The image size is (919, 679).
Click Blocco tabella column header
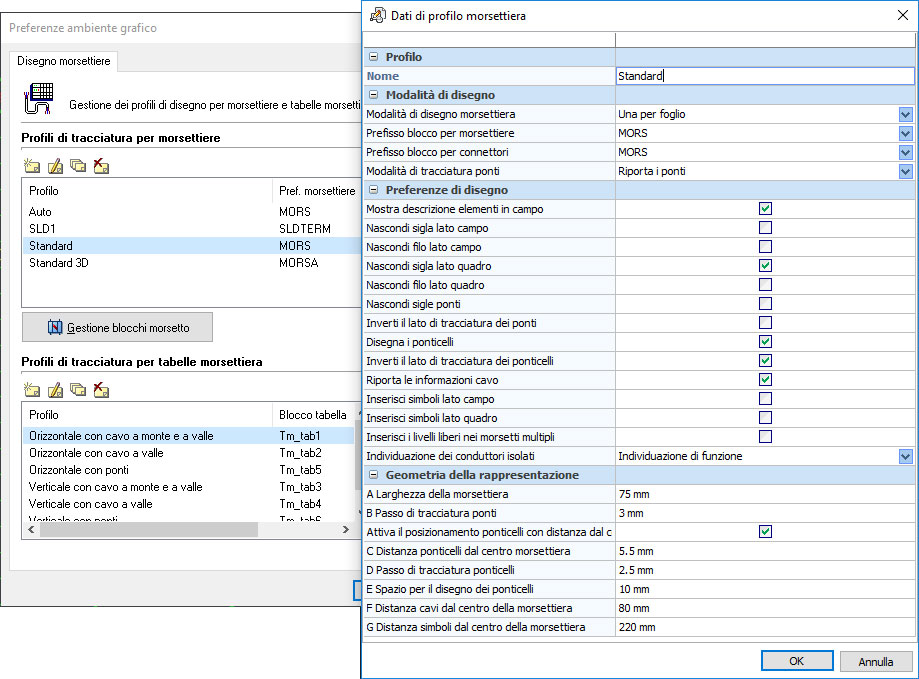point(313,415)
